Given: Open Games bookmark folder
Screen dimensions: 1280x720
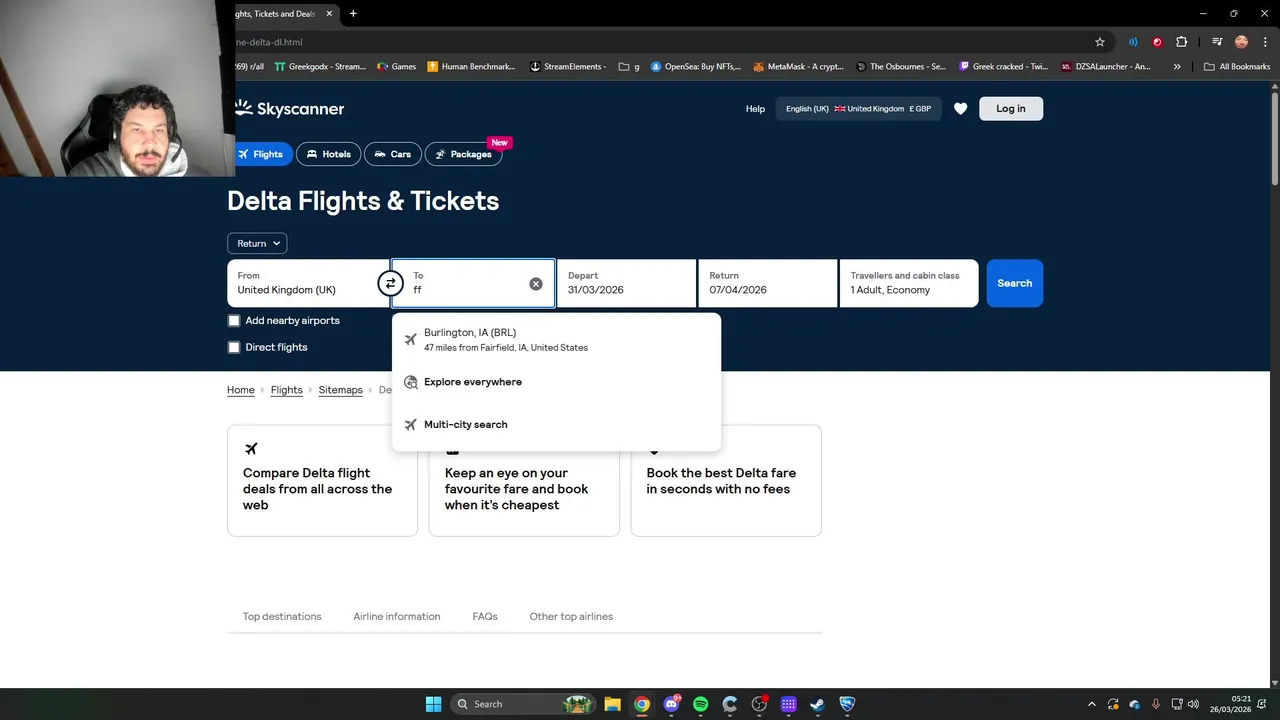Looking at the screenshot, I should (396, 67).
